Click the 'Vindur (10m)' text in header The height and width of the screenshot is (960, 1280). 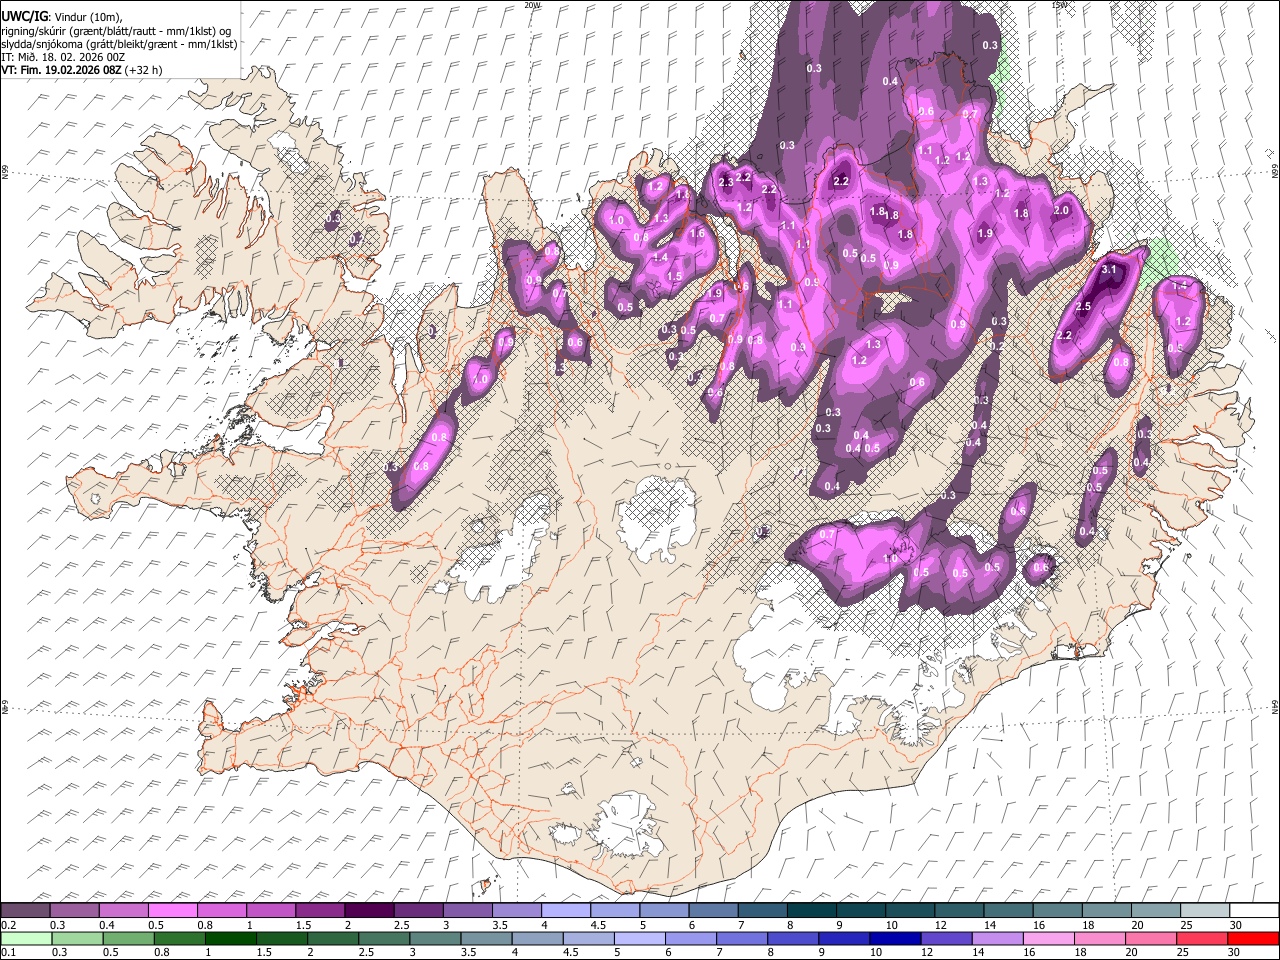[x=88, y=16]
